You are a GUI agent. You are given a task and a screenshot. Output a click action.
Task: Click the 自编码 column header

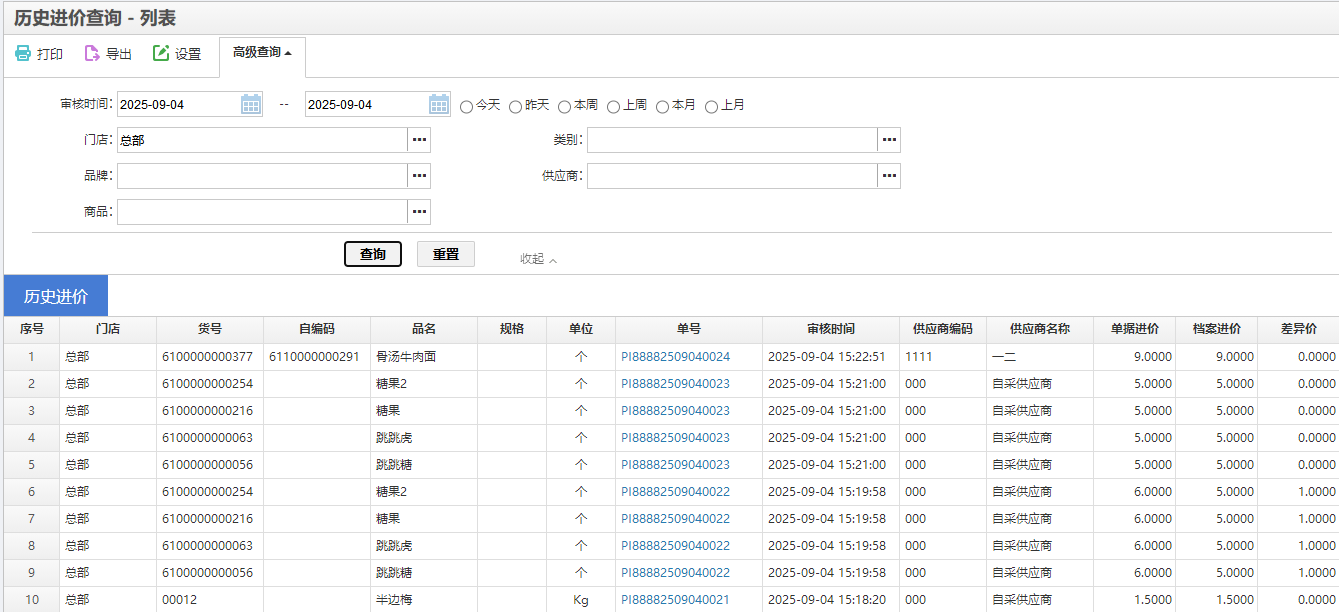317,330
